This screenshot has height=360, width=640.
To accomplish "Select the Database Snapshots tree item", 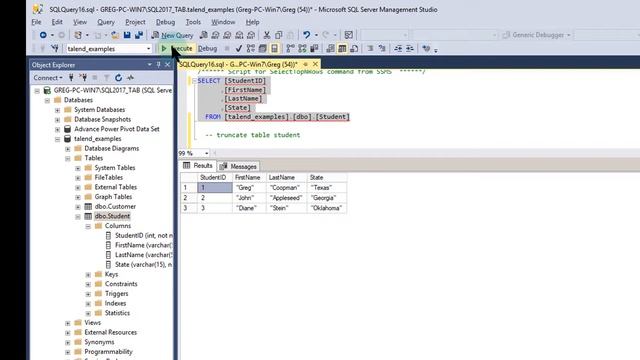I will point(102,120).
